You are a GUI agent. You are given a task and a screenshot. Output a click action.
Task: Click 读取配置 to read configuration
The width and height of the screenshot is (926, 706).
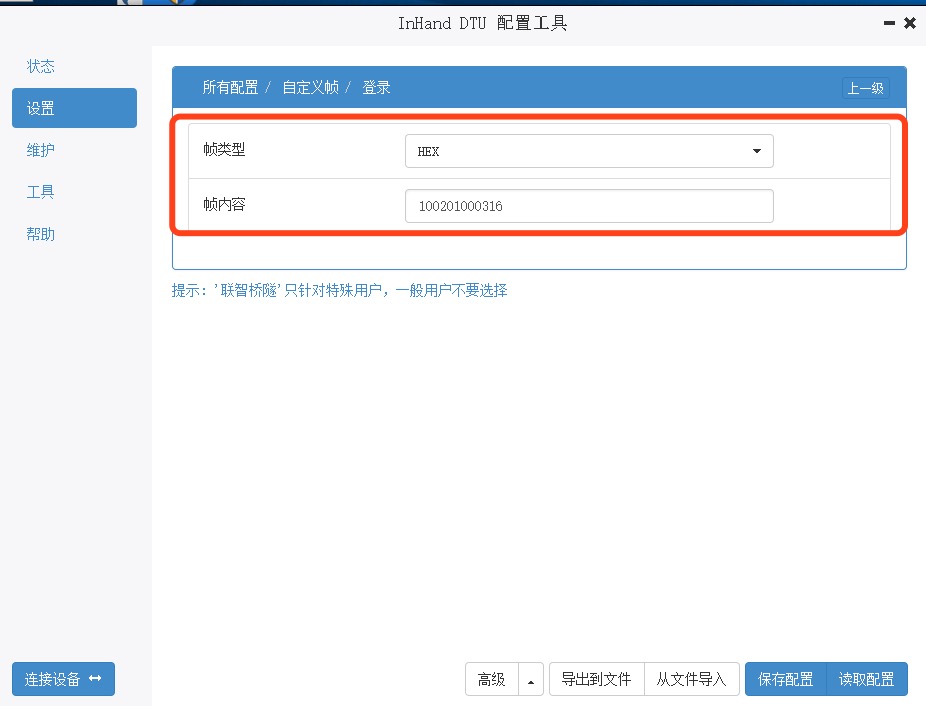point(867,679)
